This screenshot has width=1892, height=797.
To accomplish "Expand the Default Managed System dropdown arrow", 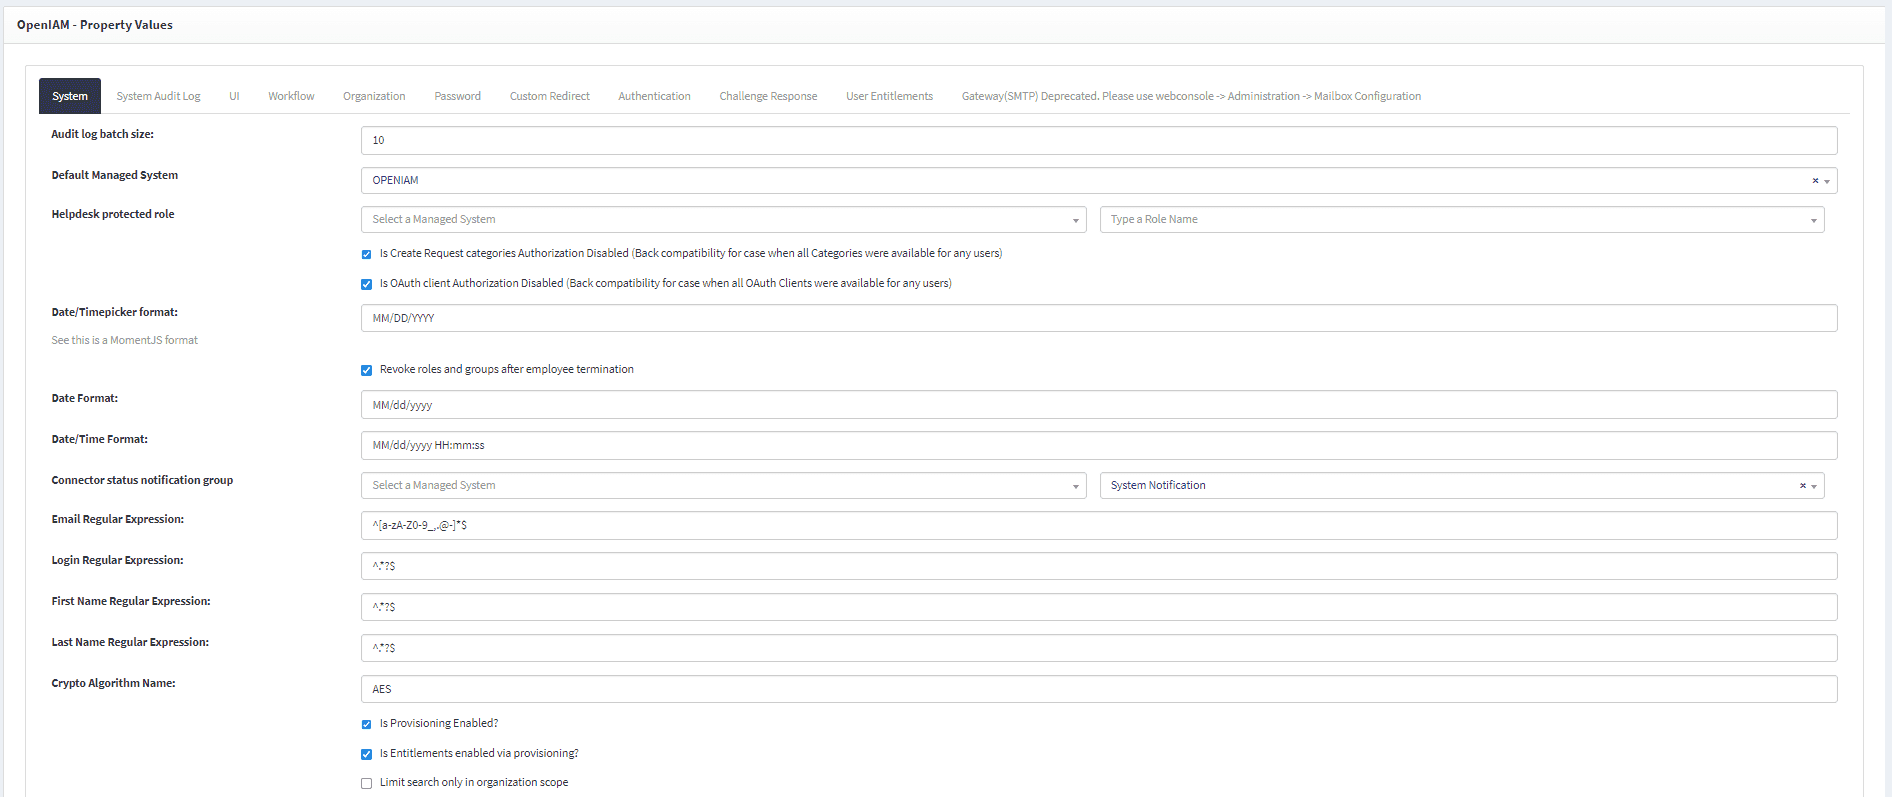I will pyautogui.click(x=1827, y=181).
